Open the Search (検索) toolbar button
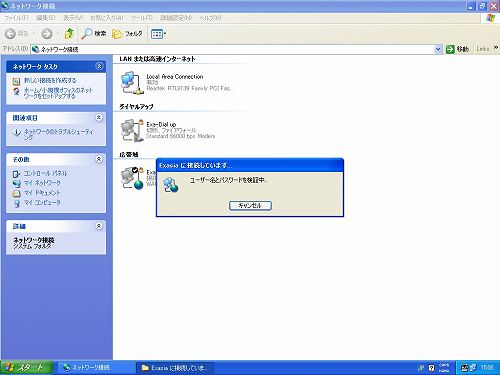Image resolution: width=500 pixels, height=375 pixels. 94,33
